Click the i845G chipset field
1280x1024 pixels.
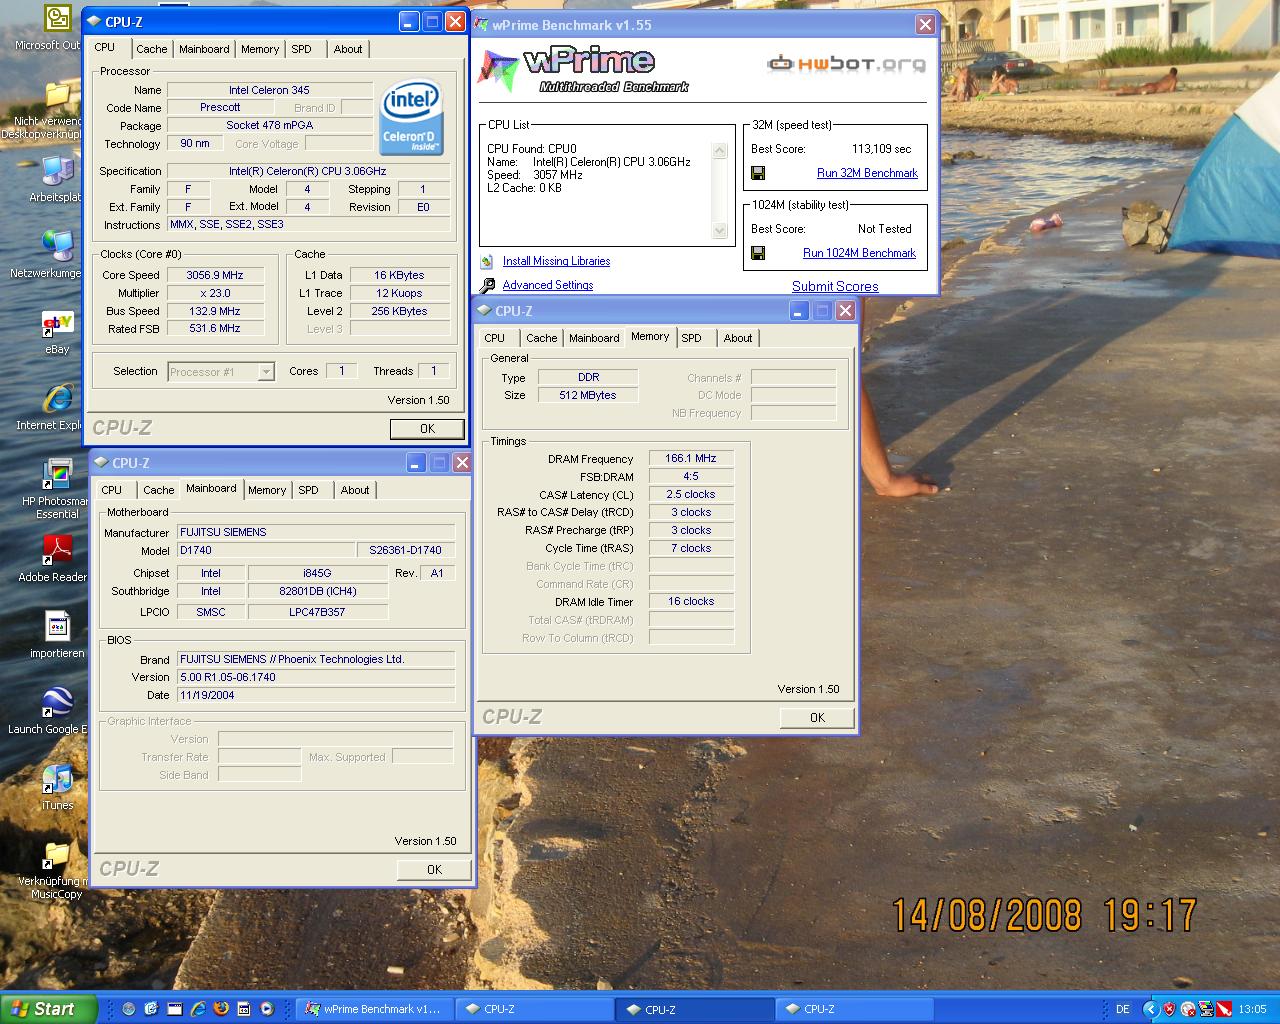(x=317, y=573)
